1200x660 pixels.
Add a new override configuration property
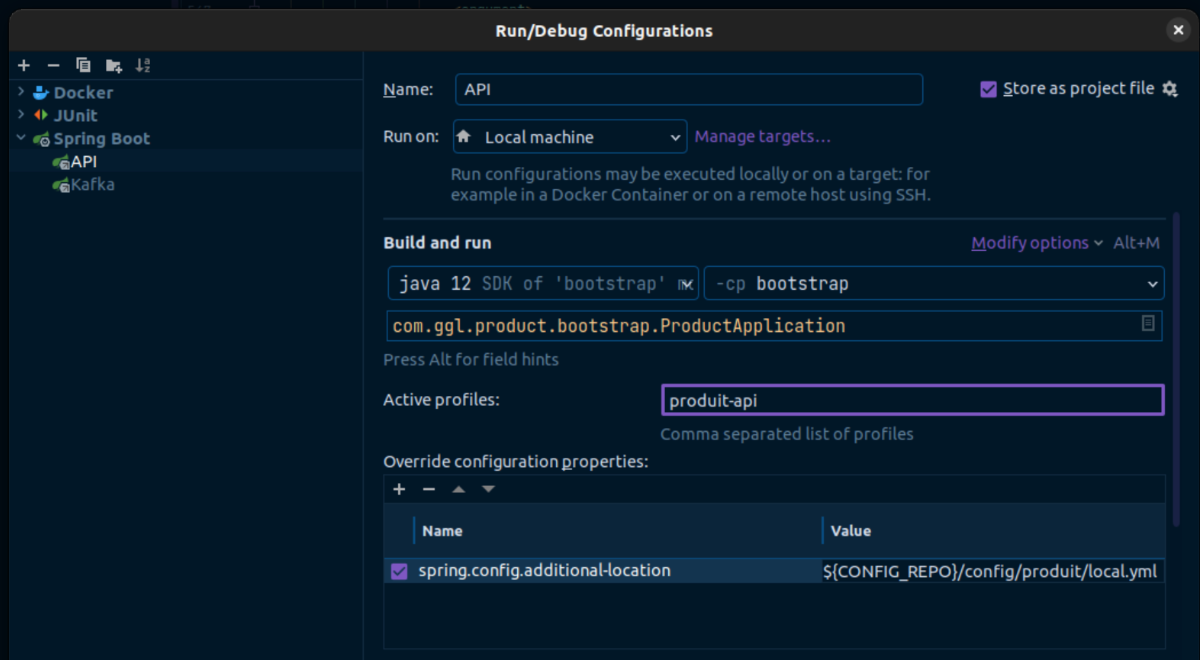[x=399, y=489]
